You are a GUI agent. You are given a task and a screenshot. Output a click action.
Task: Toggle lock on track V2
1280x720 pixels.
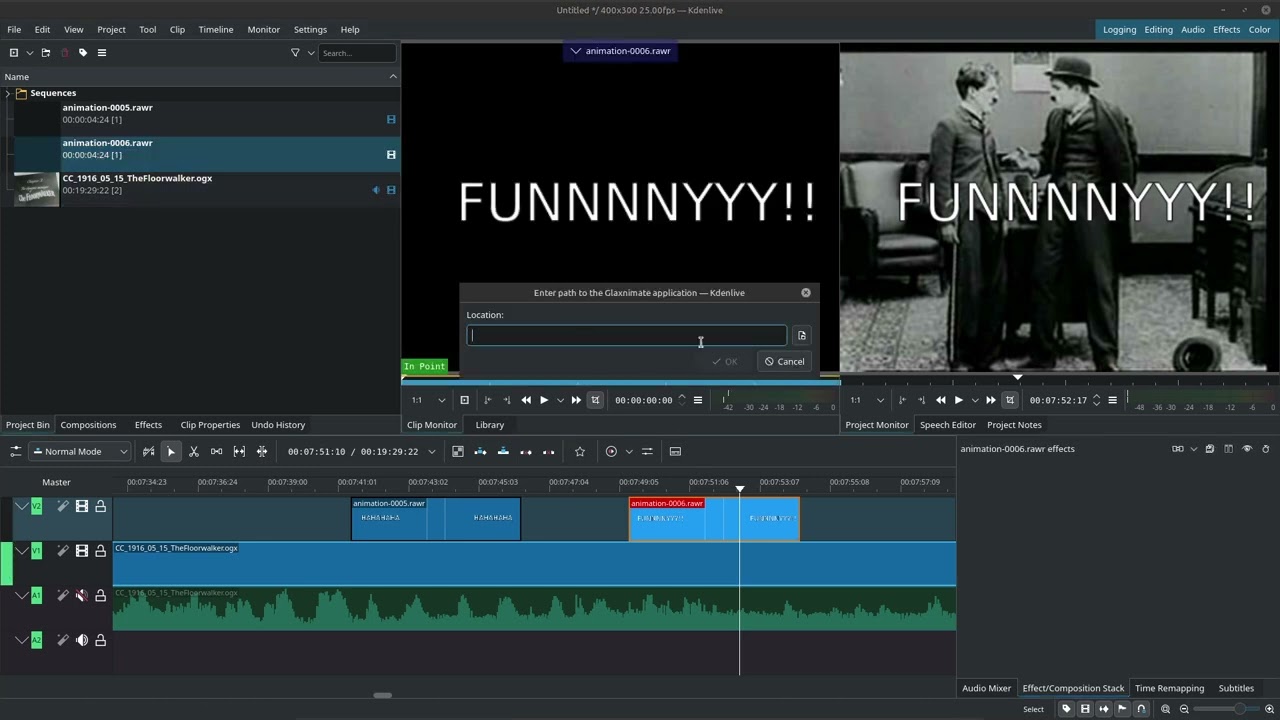pos(100,507)
